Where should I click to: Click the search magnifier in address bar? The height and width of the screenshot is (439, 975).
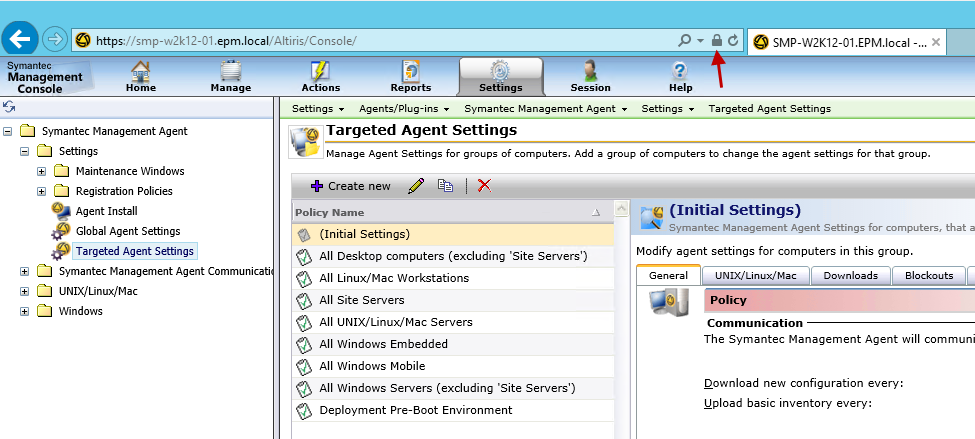click(x=684, y=40)
